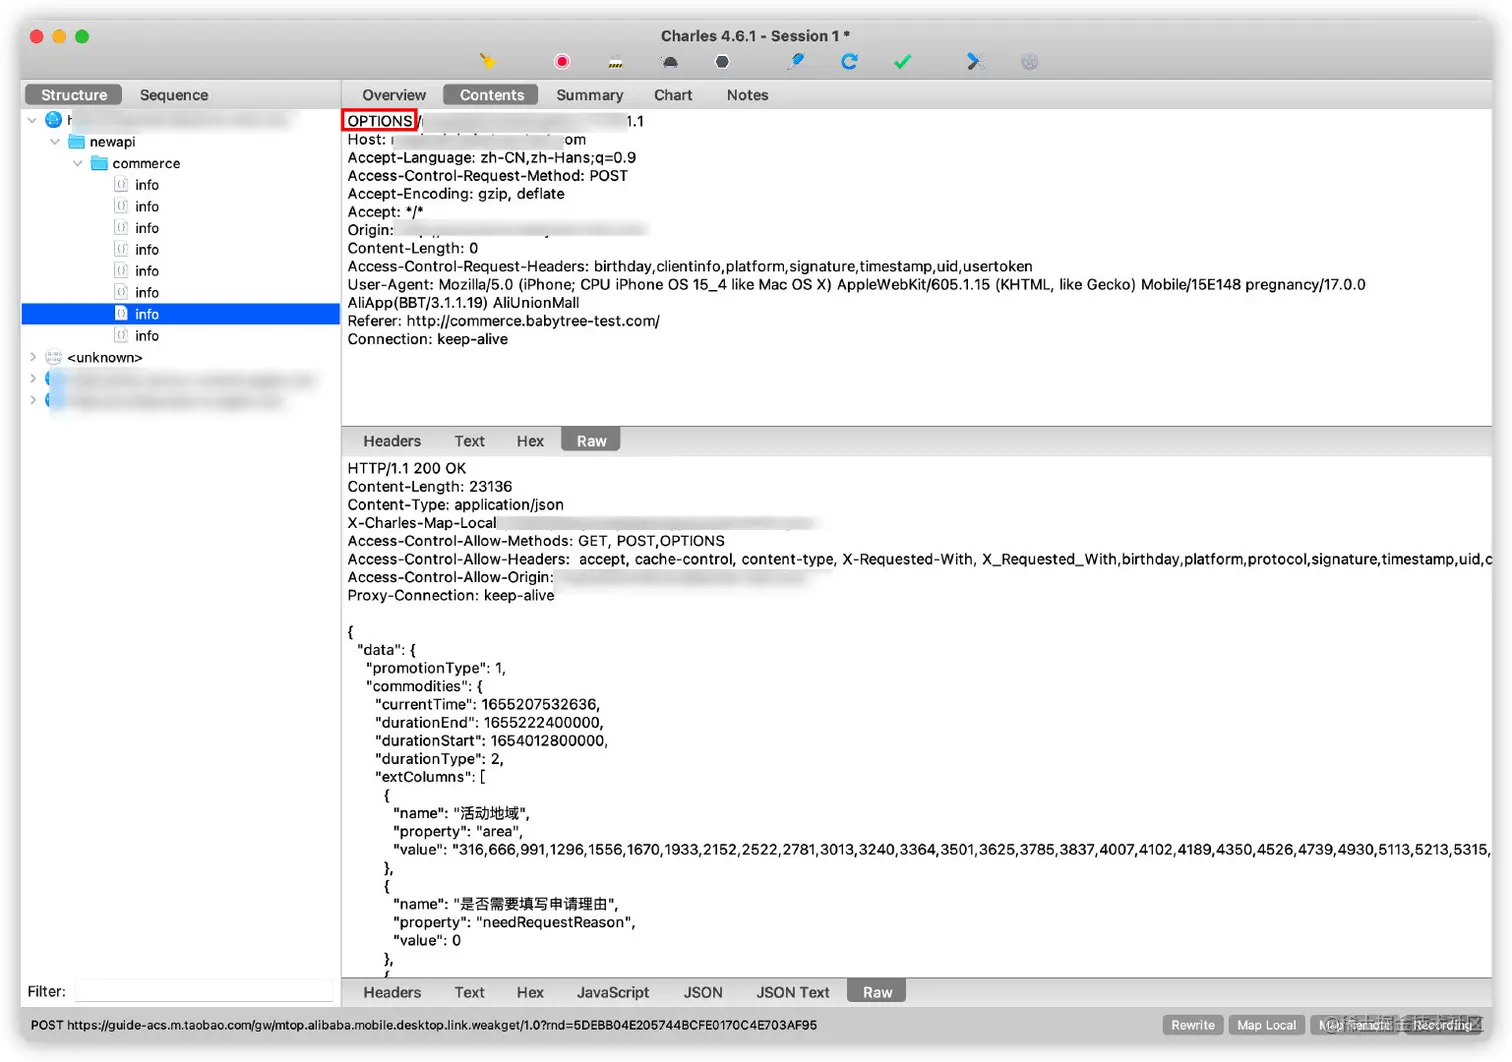Click file icon of highlighted info row

[121, 313]
